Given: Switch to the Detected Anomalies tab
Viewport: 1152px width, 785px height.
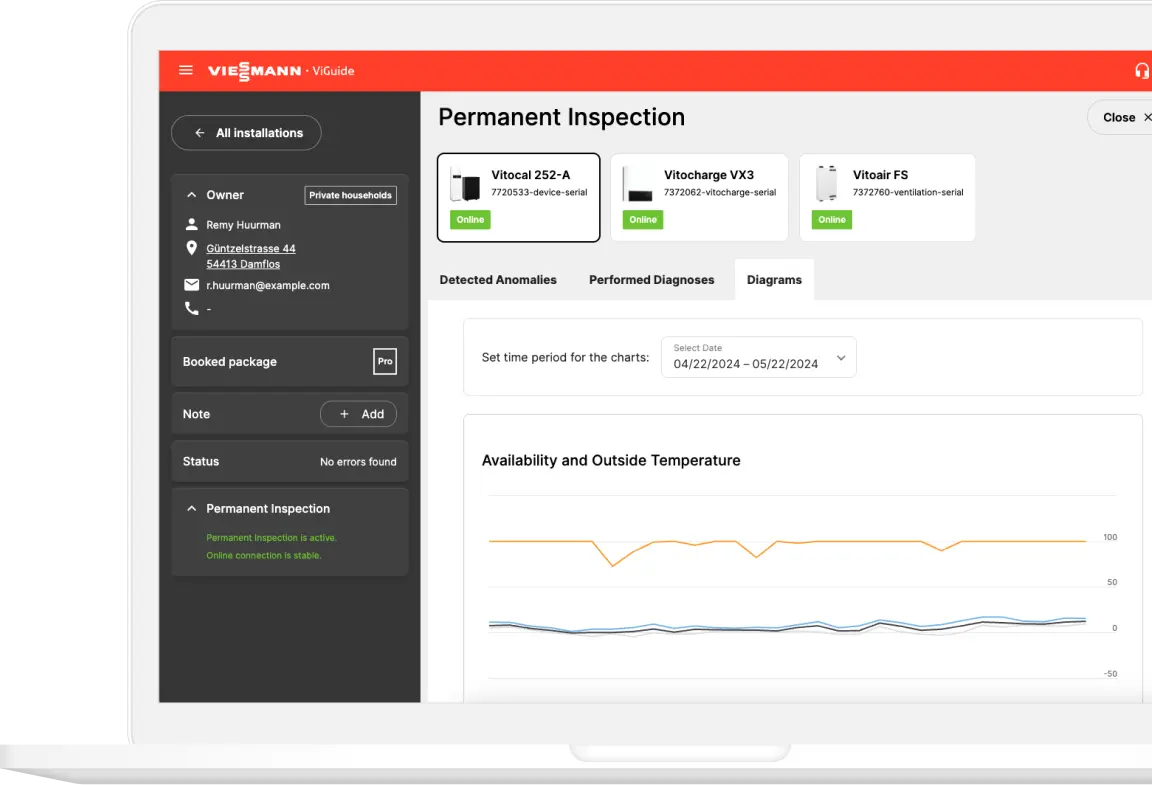Looking at the screenshot, I should (x=498, y=280).
